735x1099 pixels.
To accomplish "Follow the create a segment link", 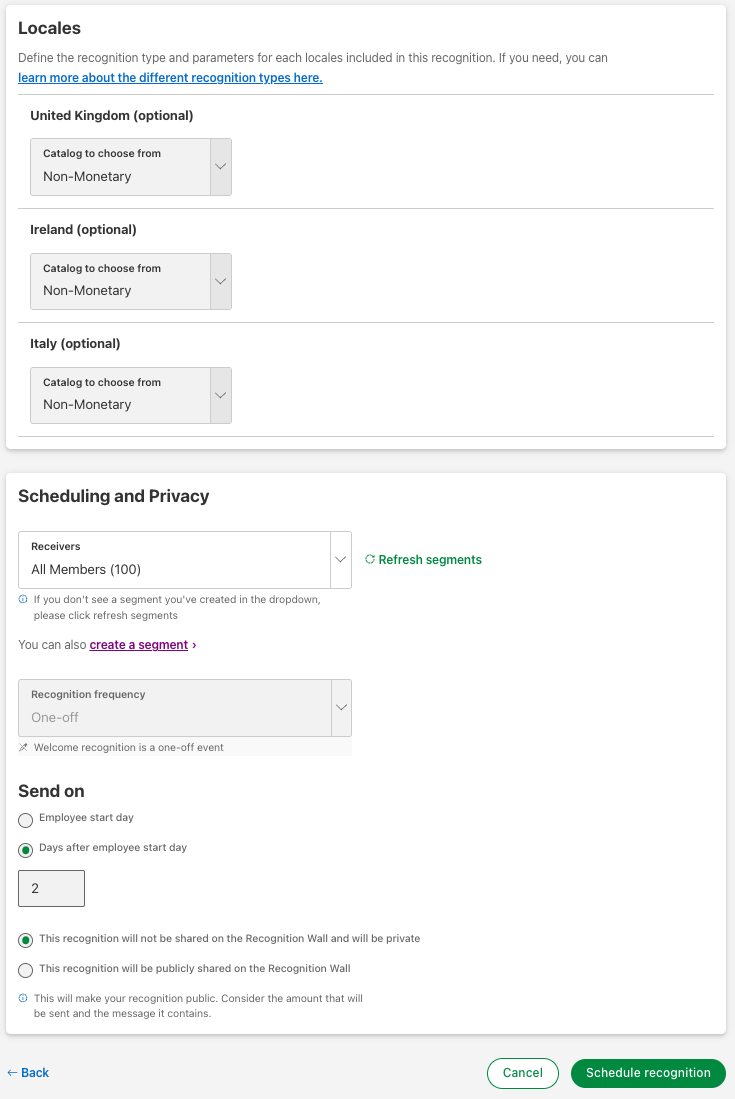I will [139, 645].
